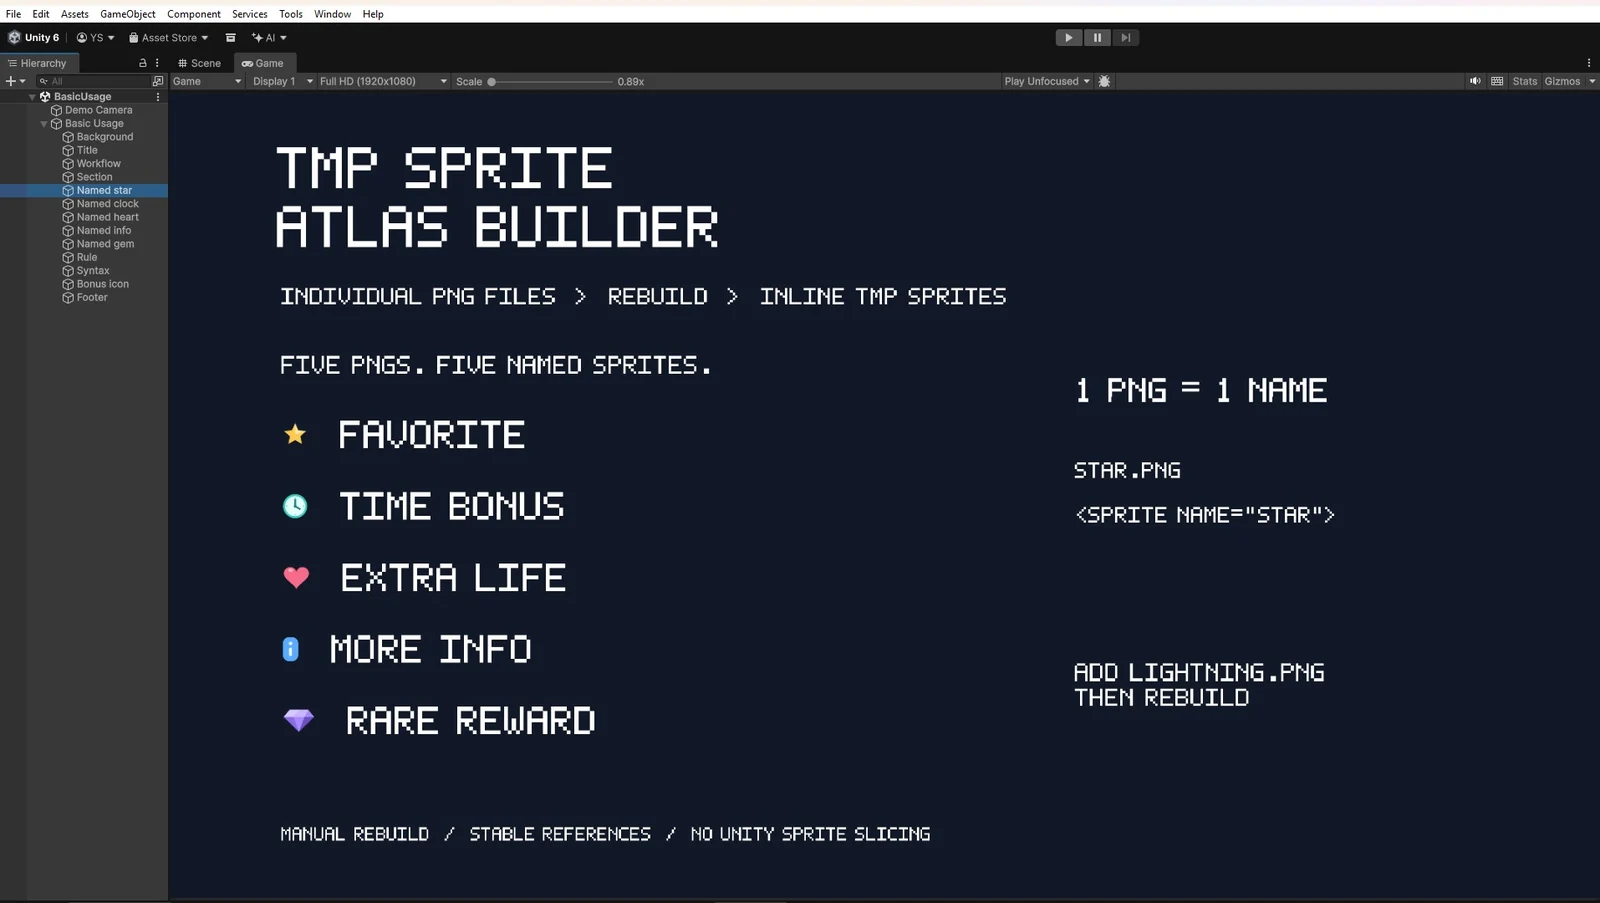Collapse the Basic Usage object arrow
The height and width of the screenshot is (903, 1600).
(44, 124)
